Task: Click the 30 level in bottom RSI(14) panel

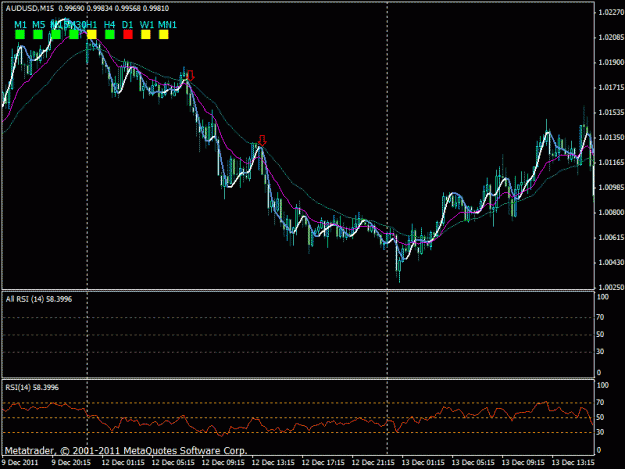Action: (x=600, y=432)
